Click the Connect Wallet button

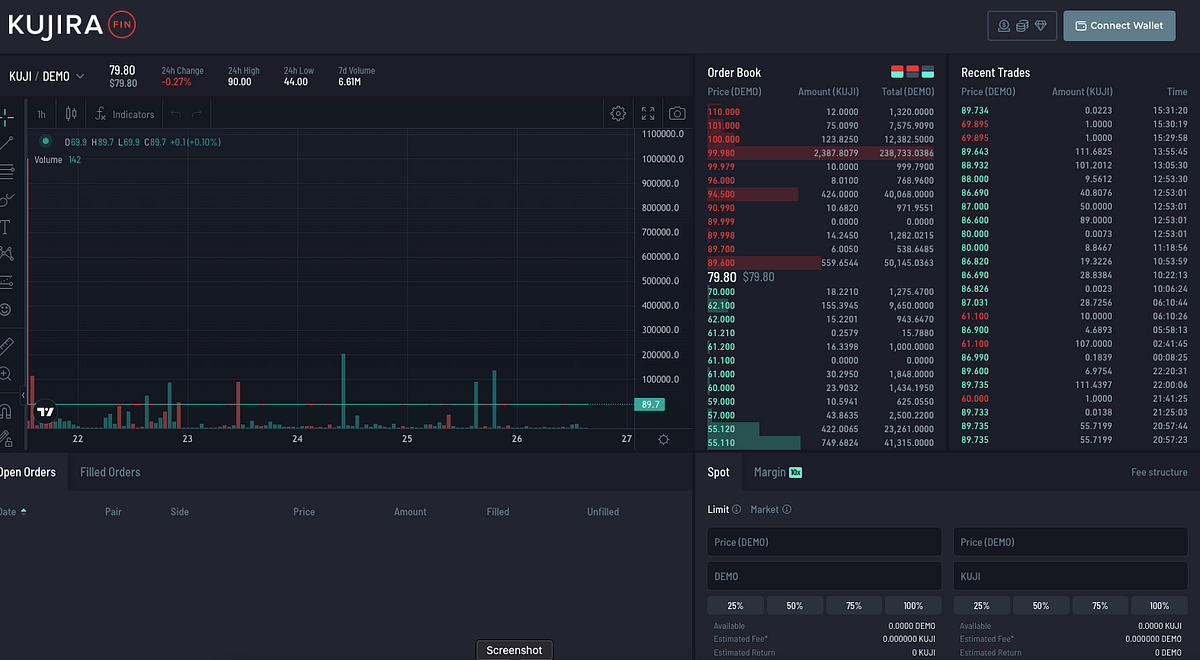(1119, 26)
